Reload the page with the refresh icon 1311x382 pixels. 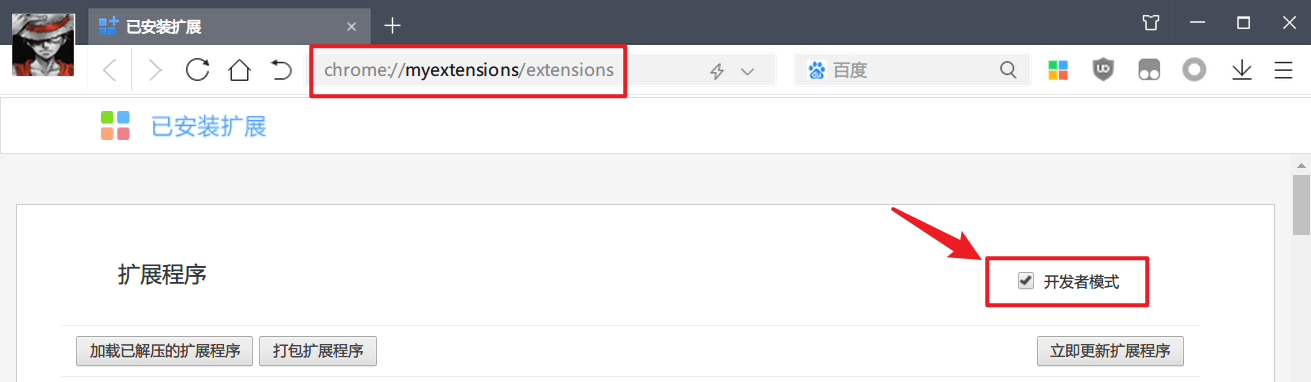[x=198, y=70]
